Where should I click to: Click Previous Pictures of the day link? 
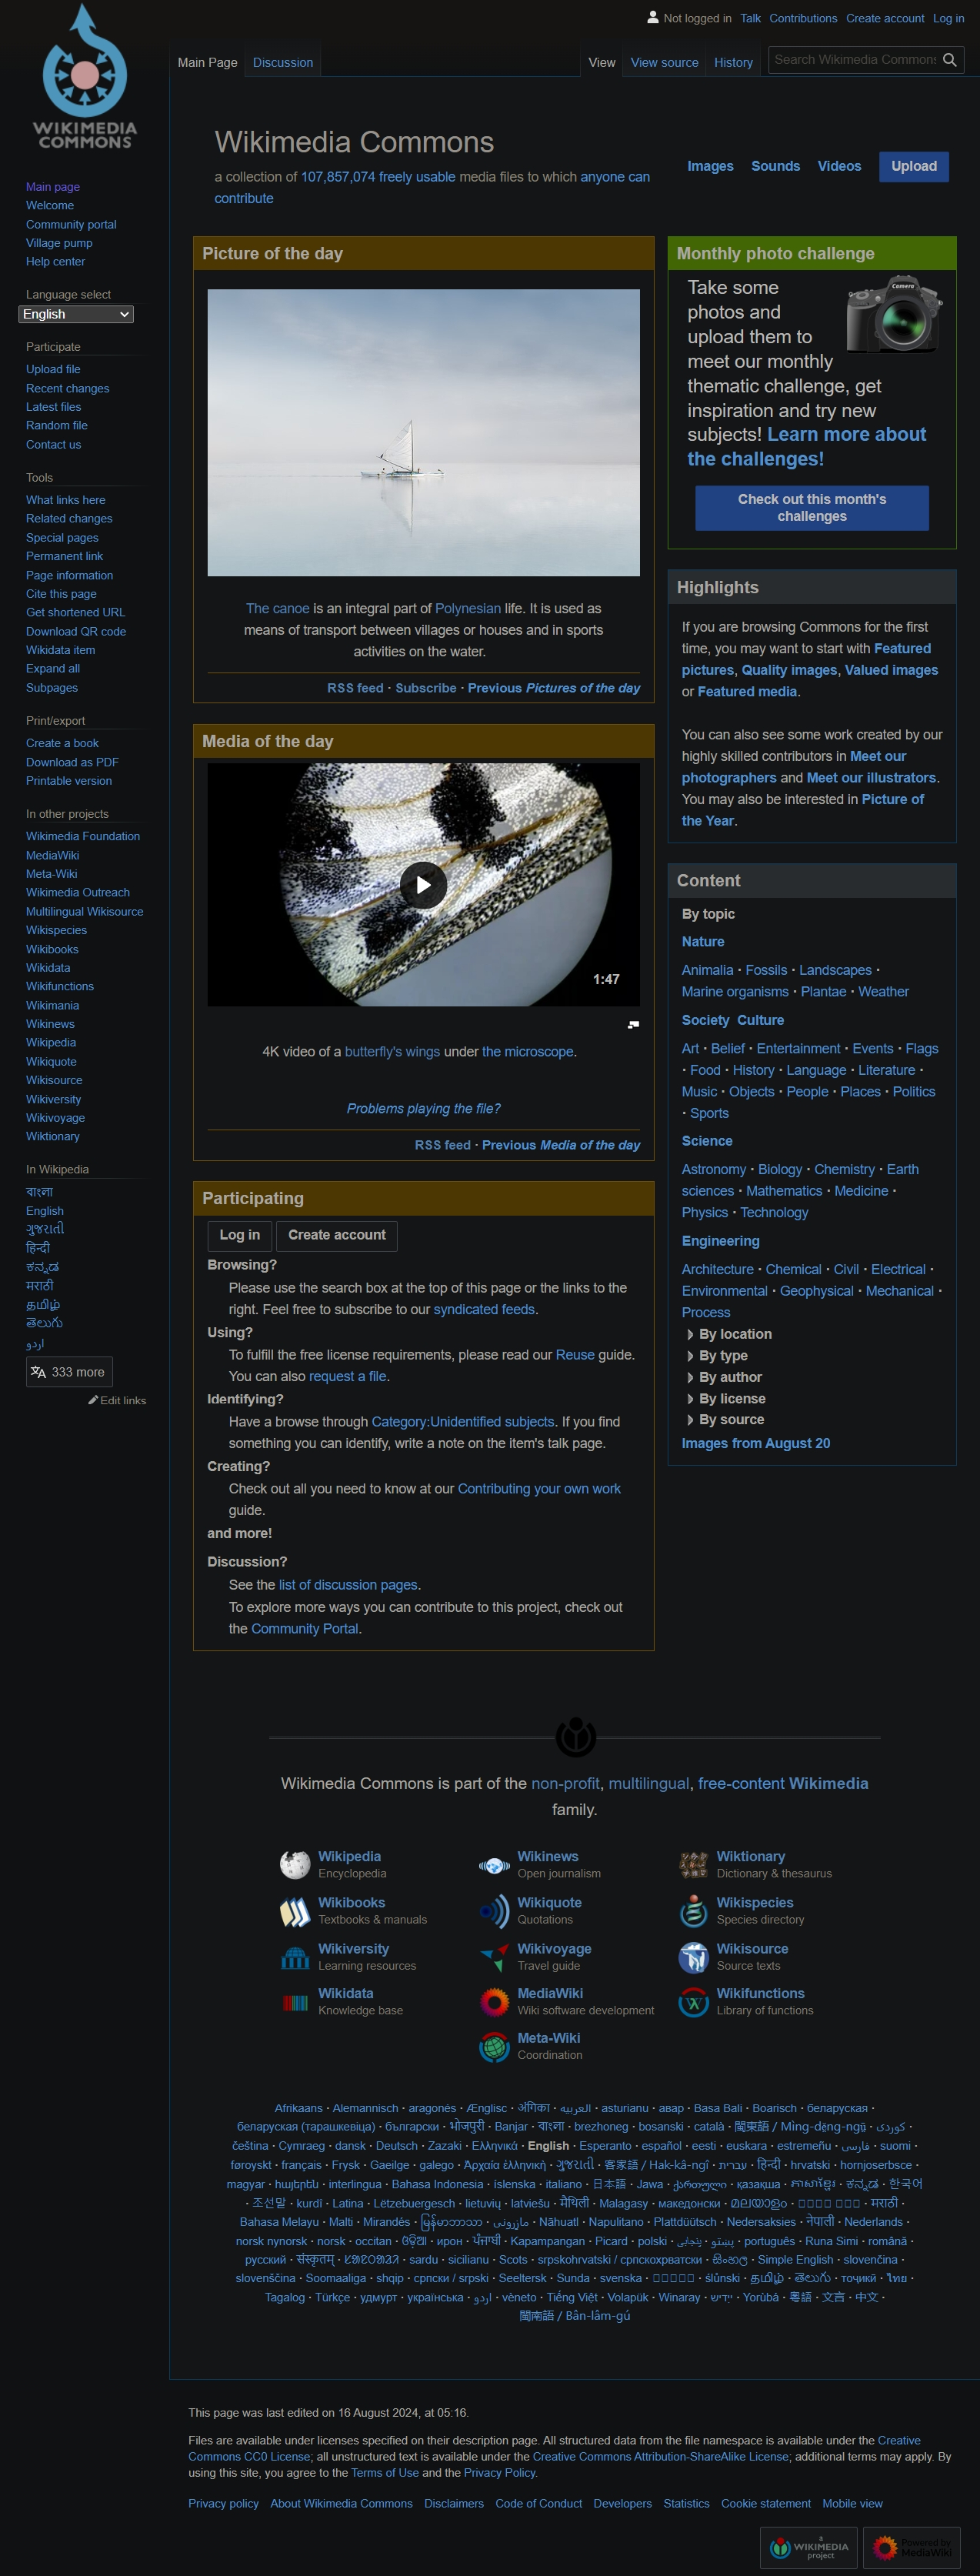point(554,688)
